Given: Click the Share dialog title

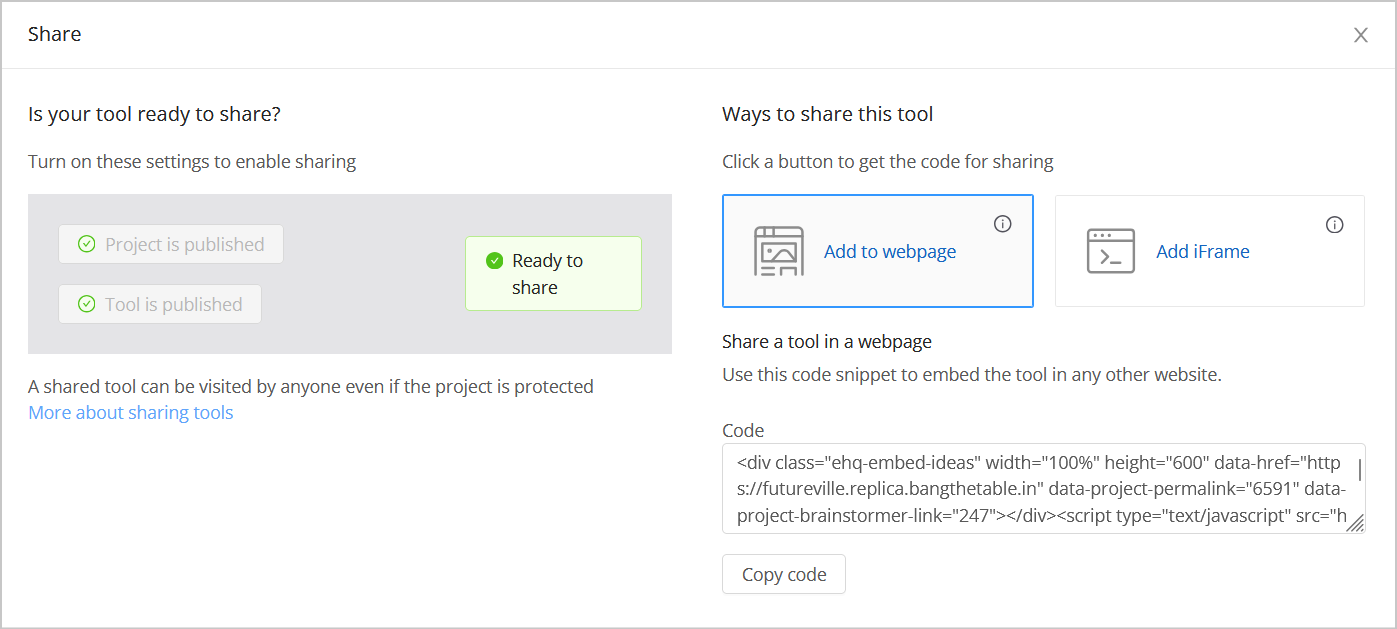Looking at the screenshot, I should [x=55, y=34].
